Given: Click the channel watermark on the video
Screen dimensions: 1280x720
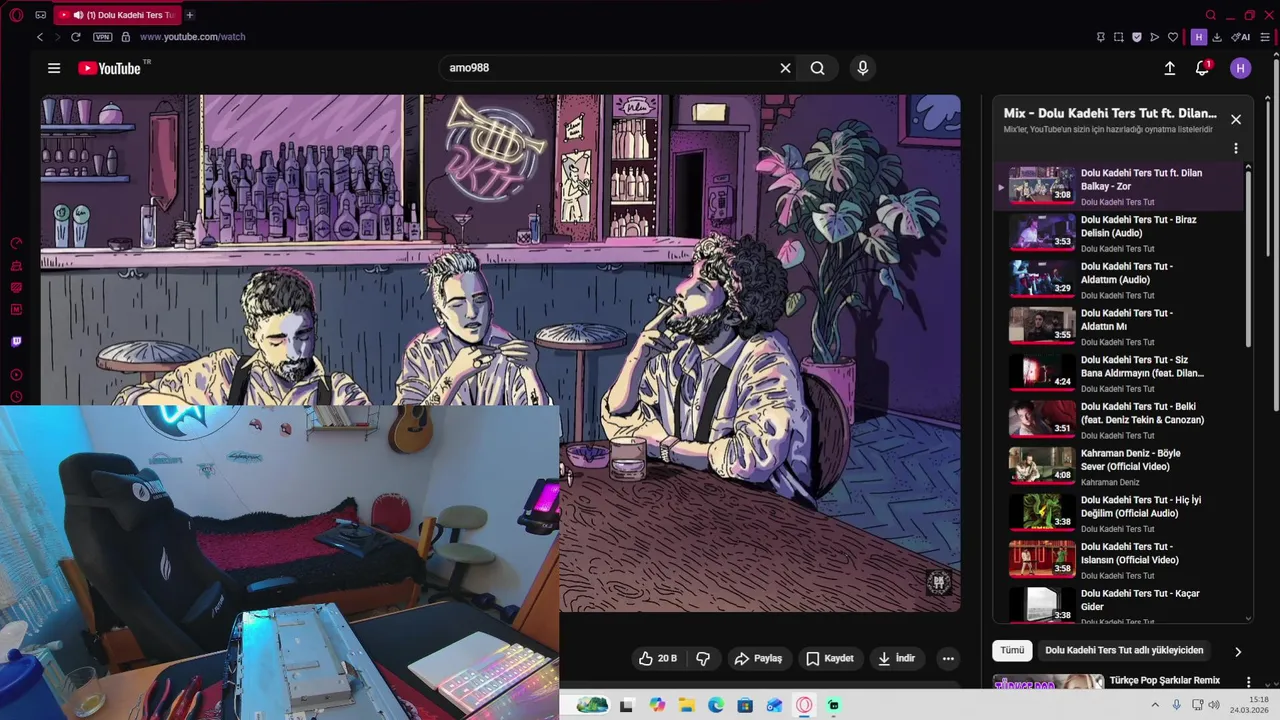Looking at the screenshot, I should click(x=939, y=582).
